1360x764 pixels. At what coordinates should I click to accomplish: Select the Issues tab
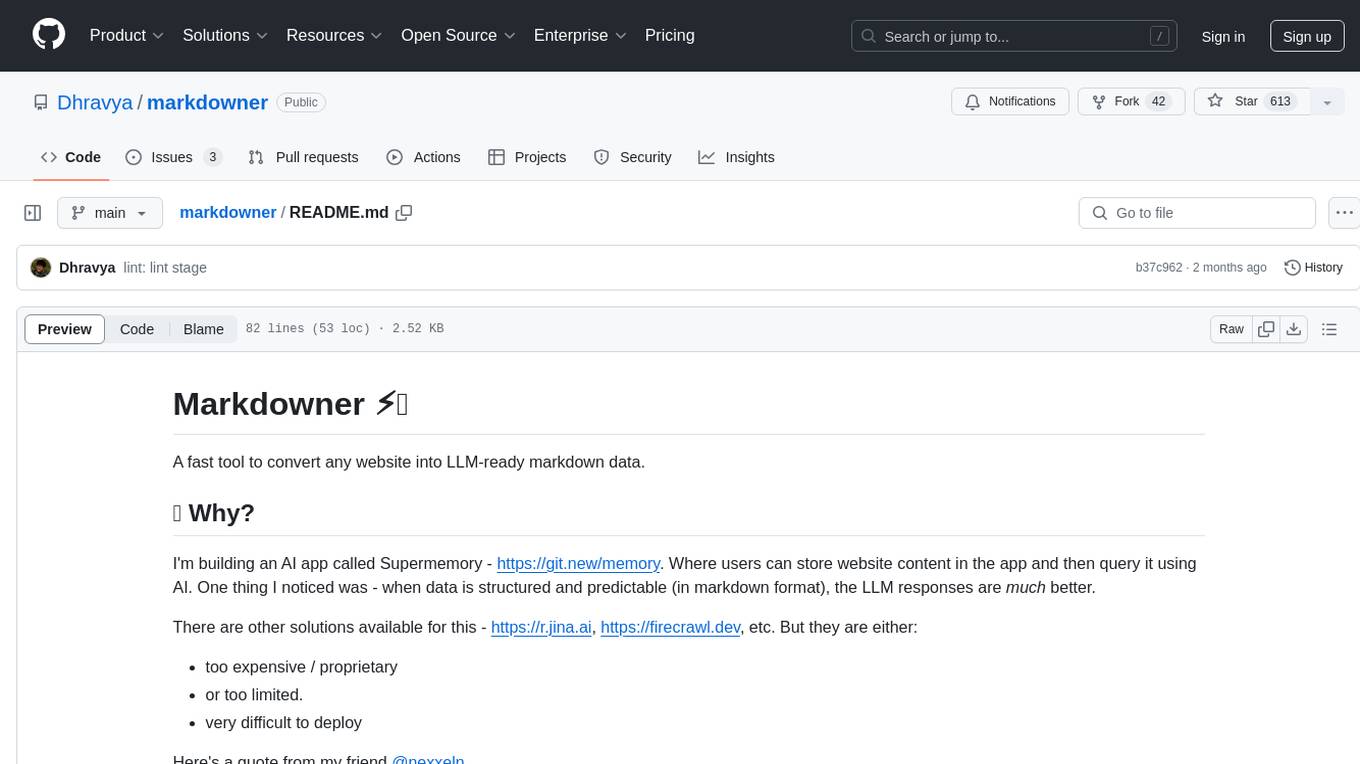coord(173,157)
